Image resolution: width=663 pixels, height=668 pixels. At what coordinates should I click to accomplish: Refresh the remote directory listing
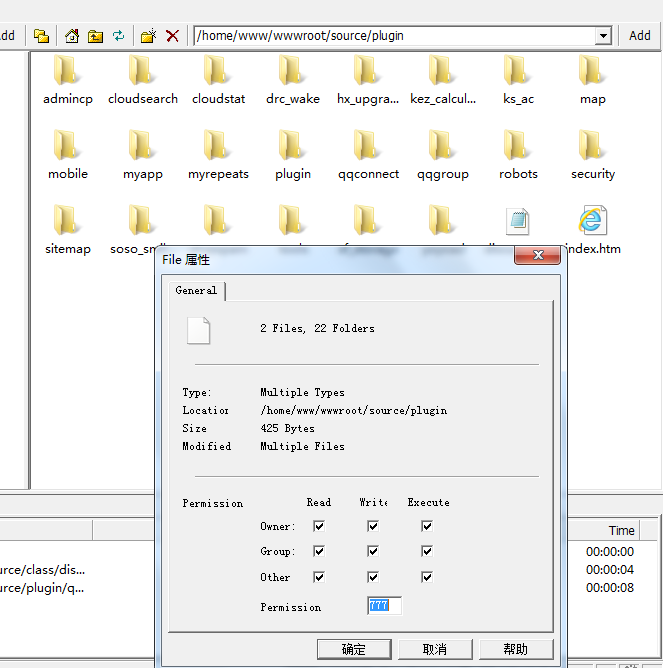tap(118, 36)
